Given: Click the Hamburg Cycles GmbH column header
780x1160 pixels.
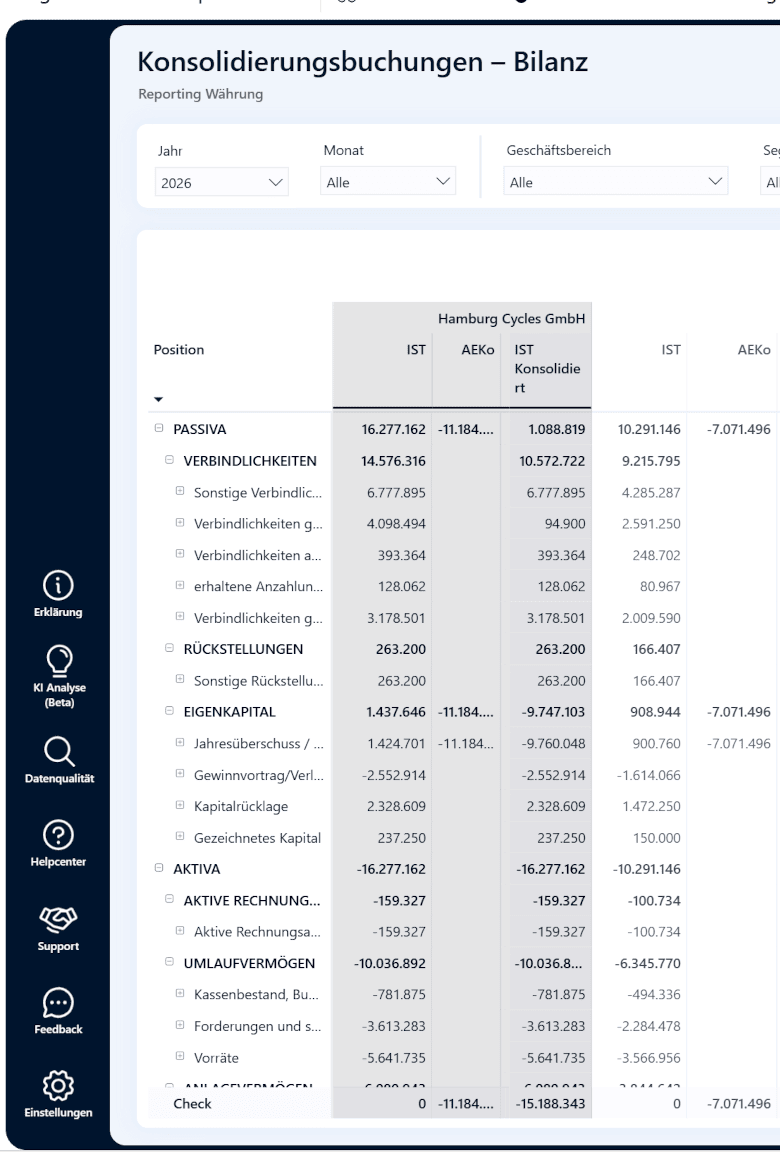Looking at the screenshot, I should (511, 319).
